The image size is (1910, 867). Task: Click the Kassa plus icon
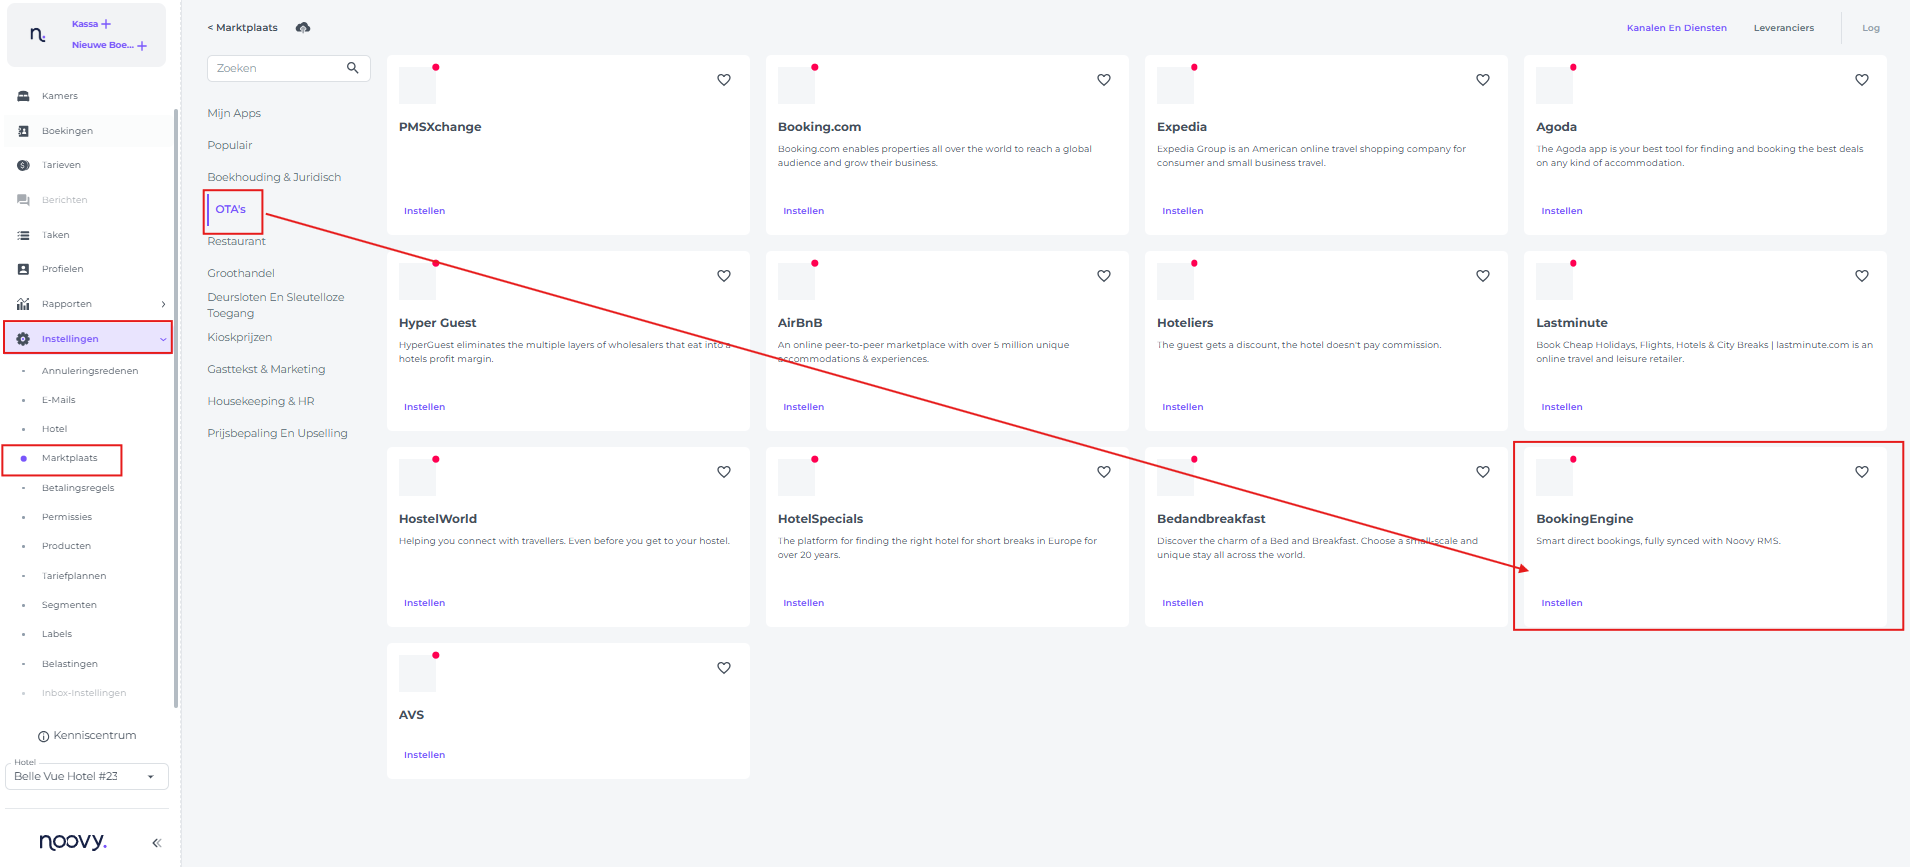tap(106, 24)
